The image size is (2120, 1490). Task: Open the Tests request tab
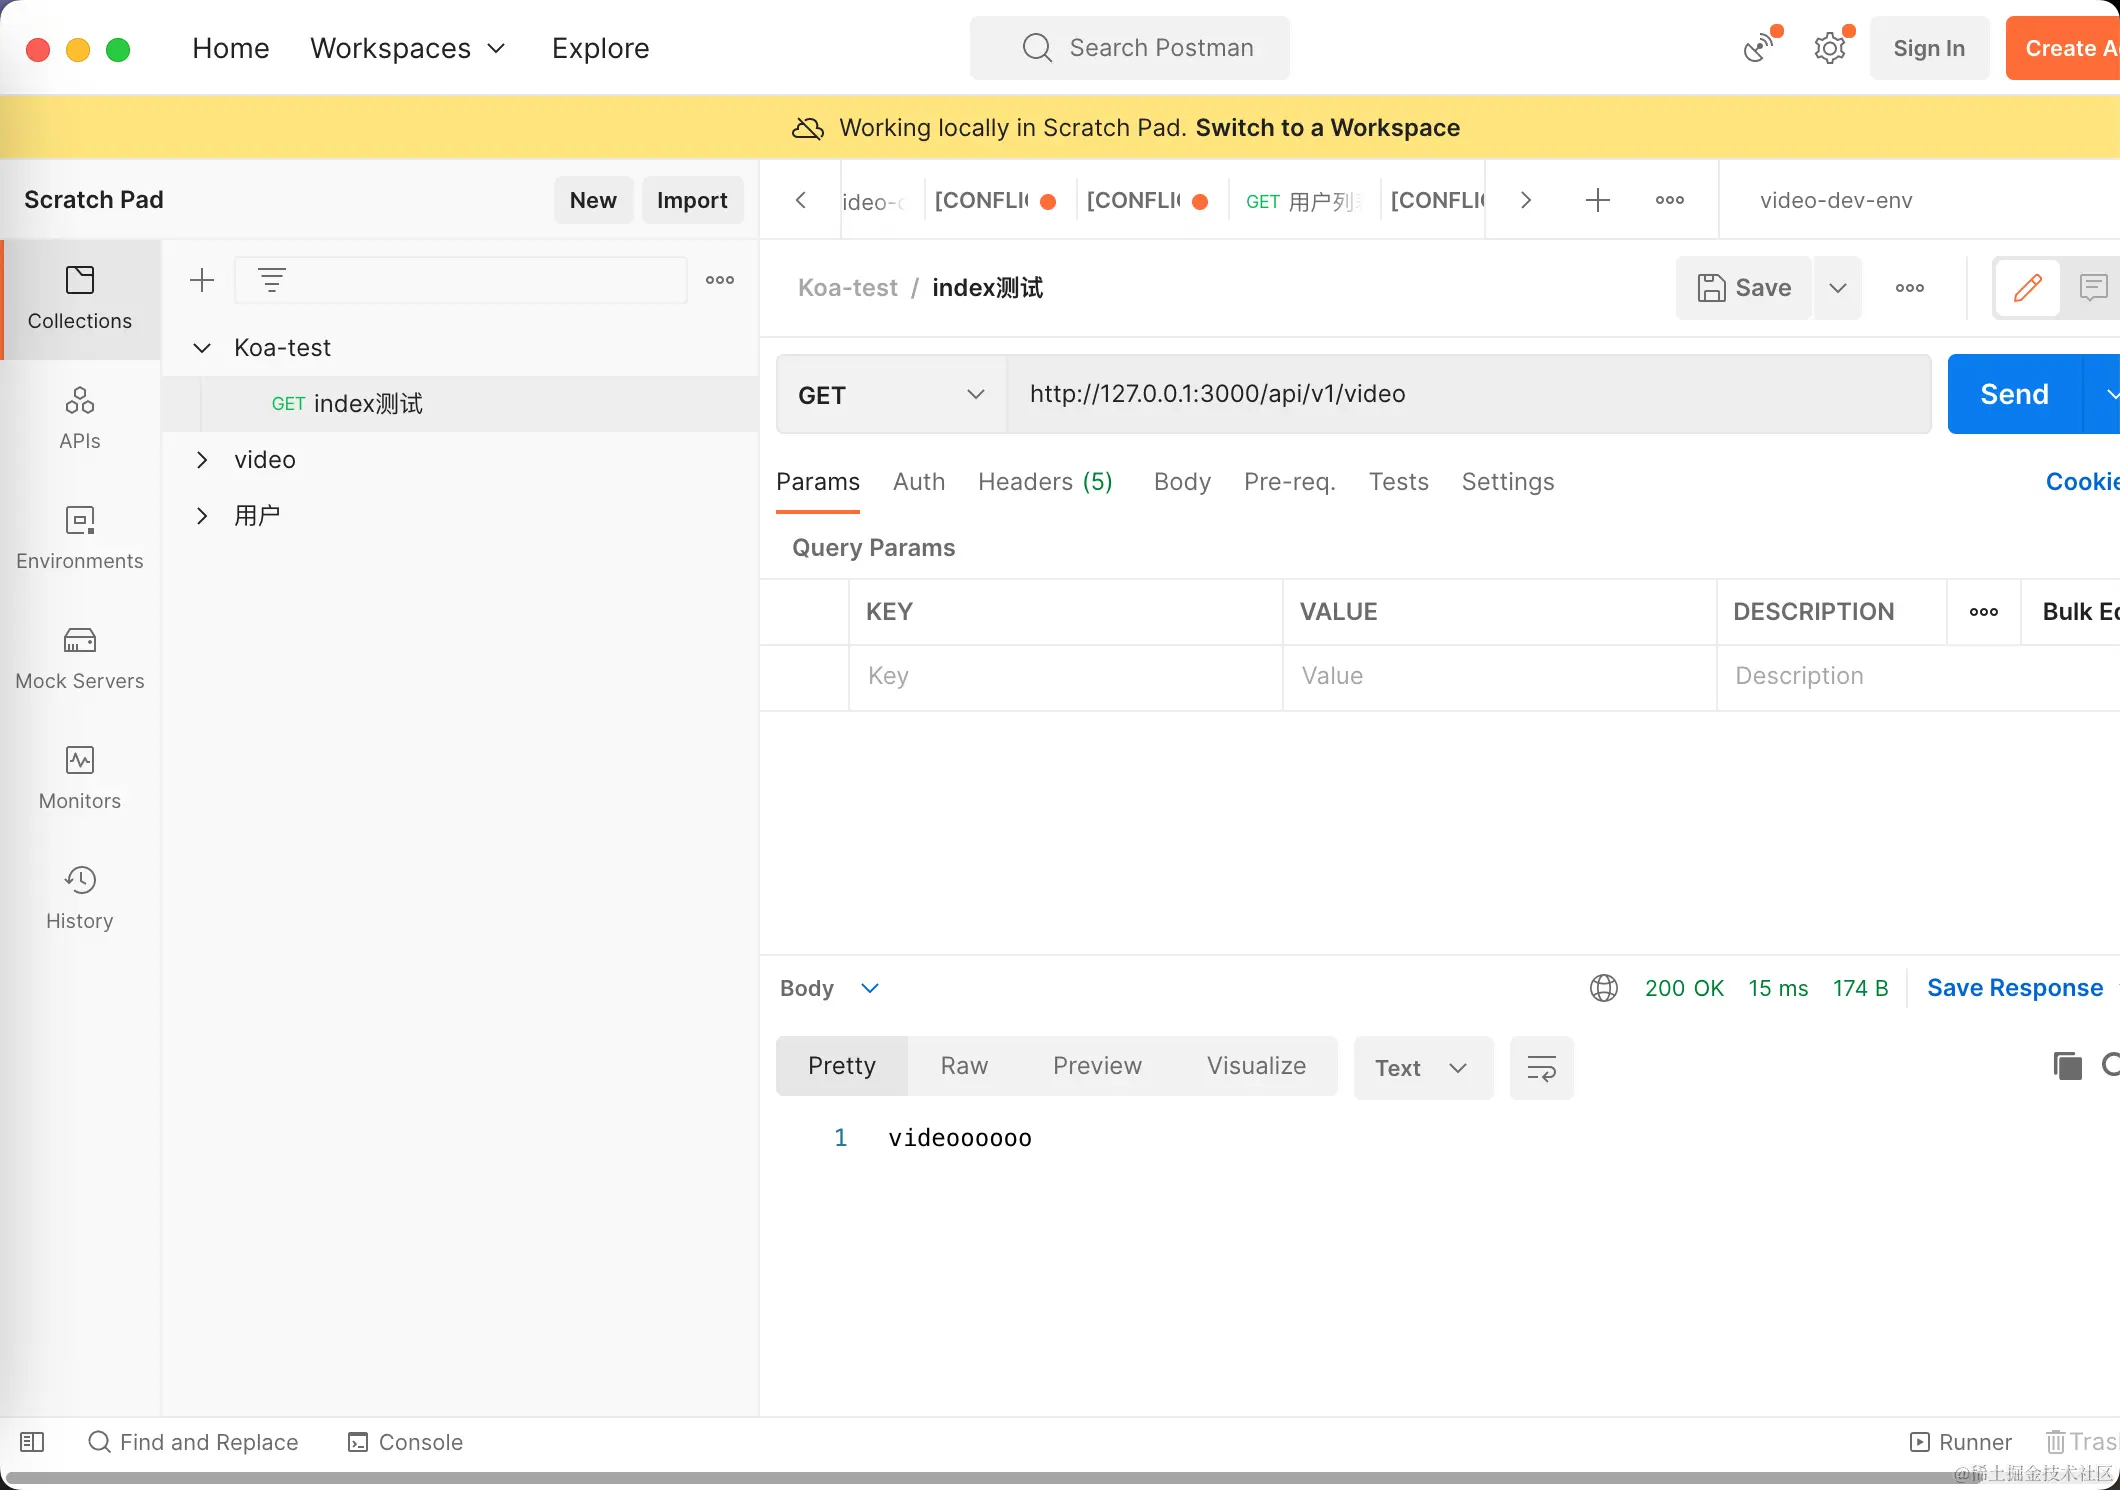tap(1397, 482)
